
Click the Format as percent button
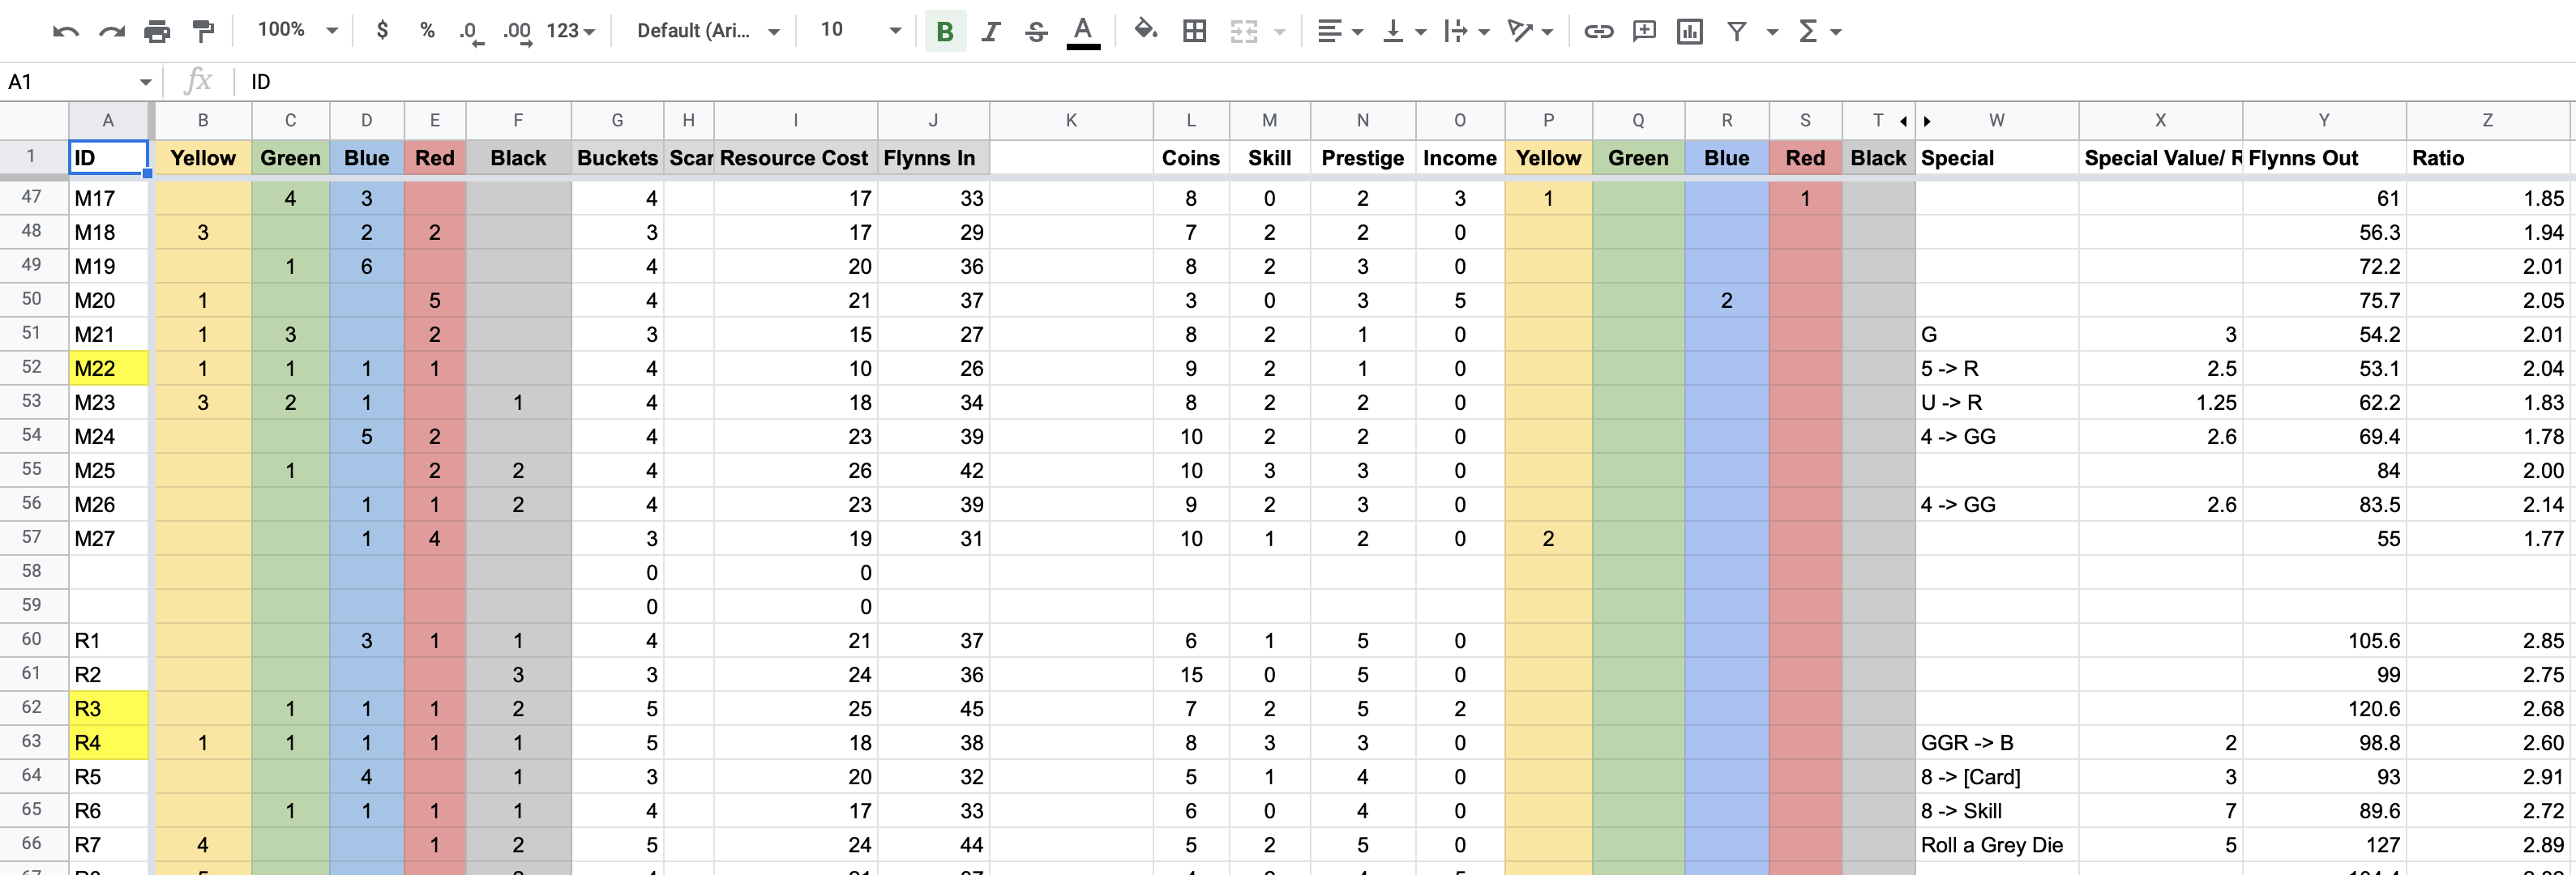(x=427, y=30)
